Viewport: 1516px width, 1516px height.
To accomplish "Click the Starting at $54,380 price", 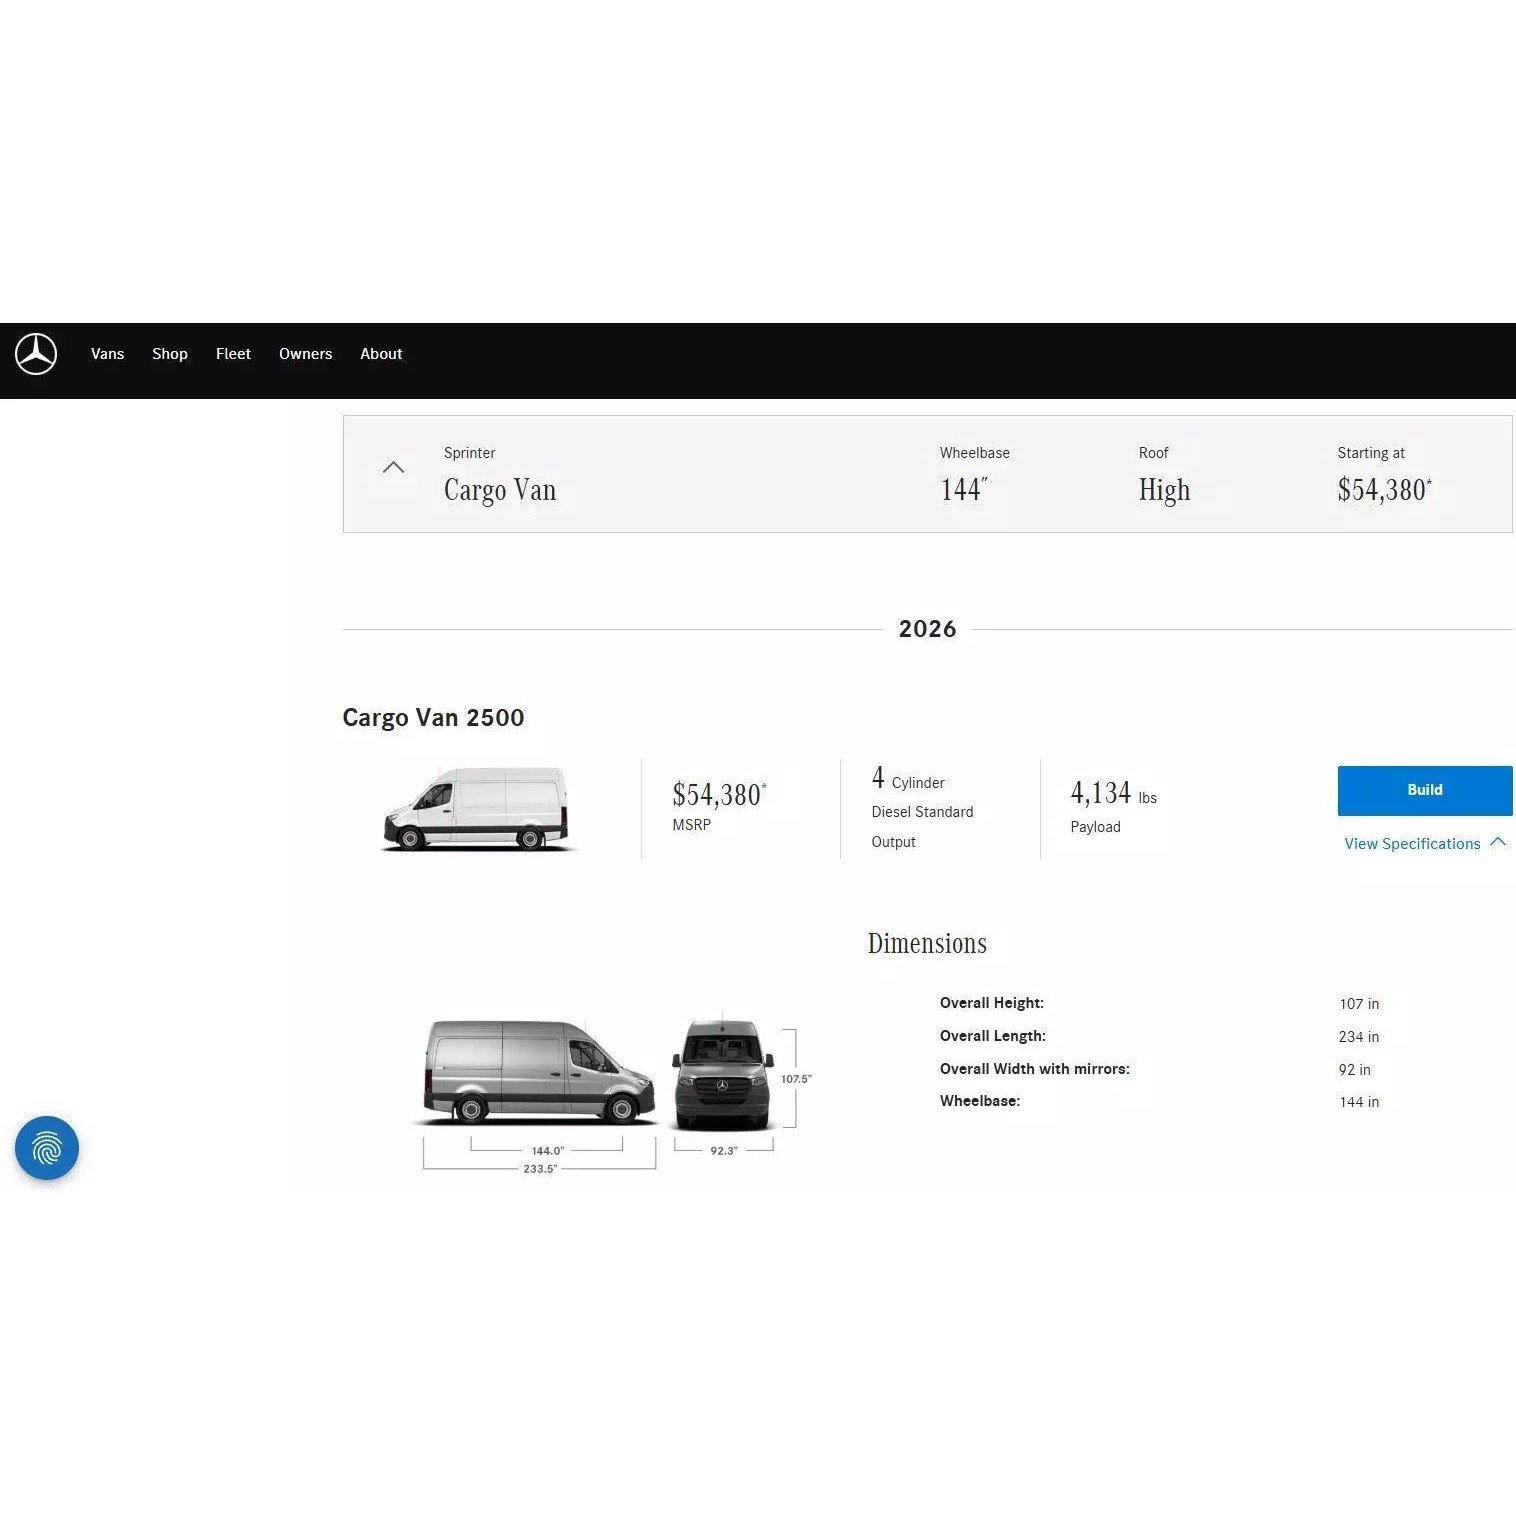I will pos(1384,489).
